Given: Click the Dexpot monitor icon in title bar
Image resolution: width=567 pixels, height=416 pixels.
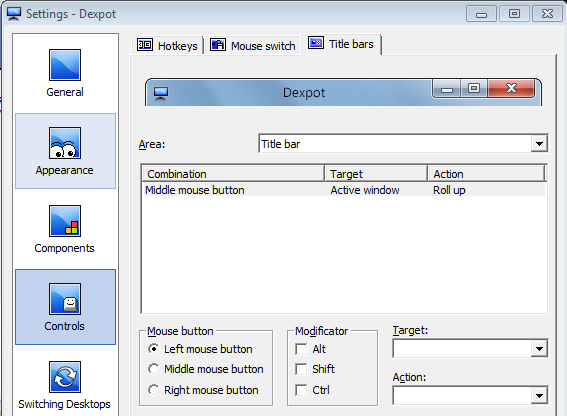Looking at the screenshot, I should [14, 14].
